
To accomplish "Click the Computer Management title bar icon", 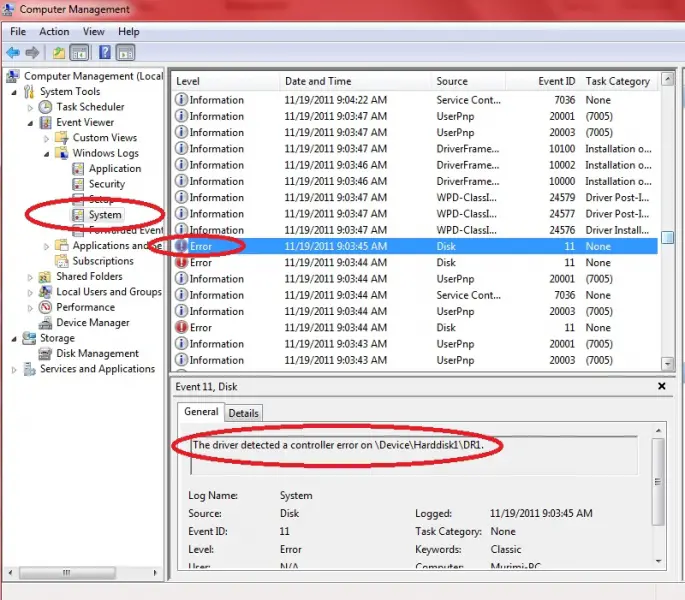I will coord(8,9).
